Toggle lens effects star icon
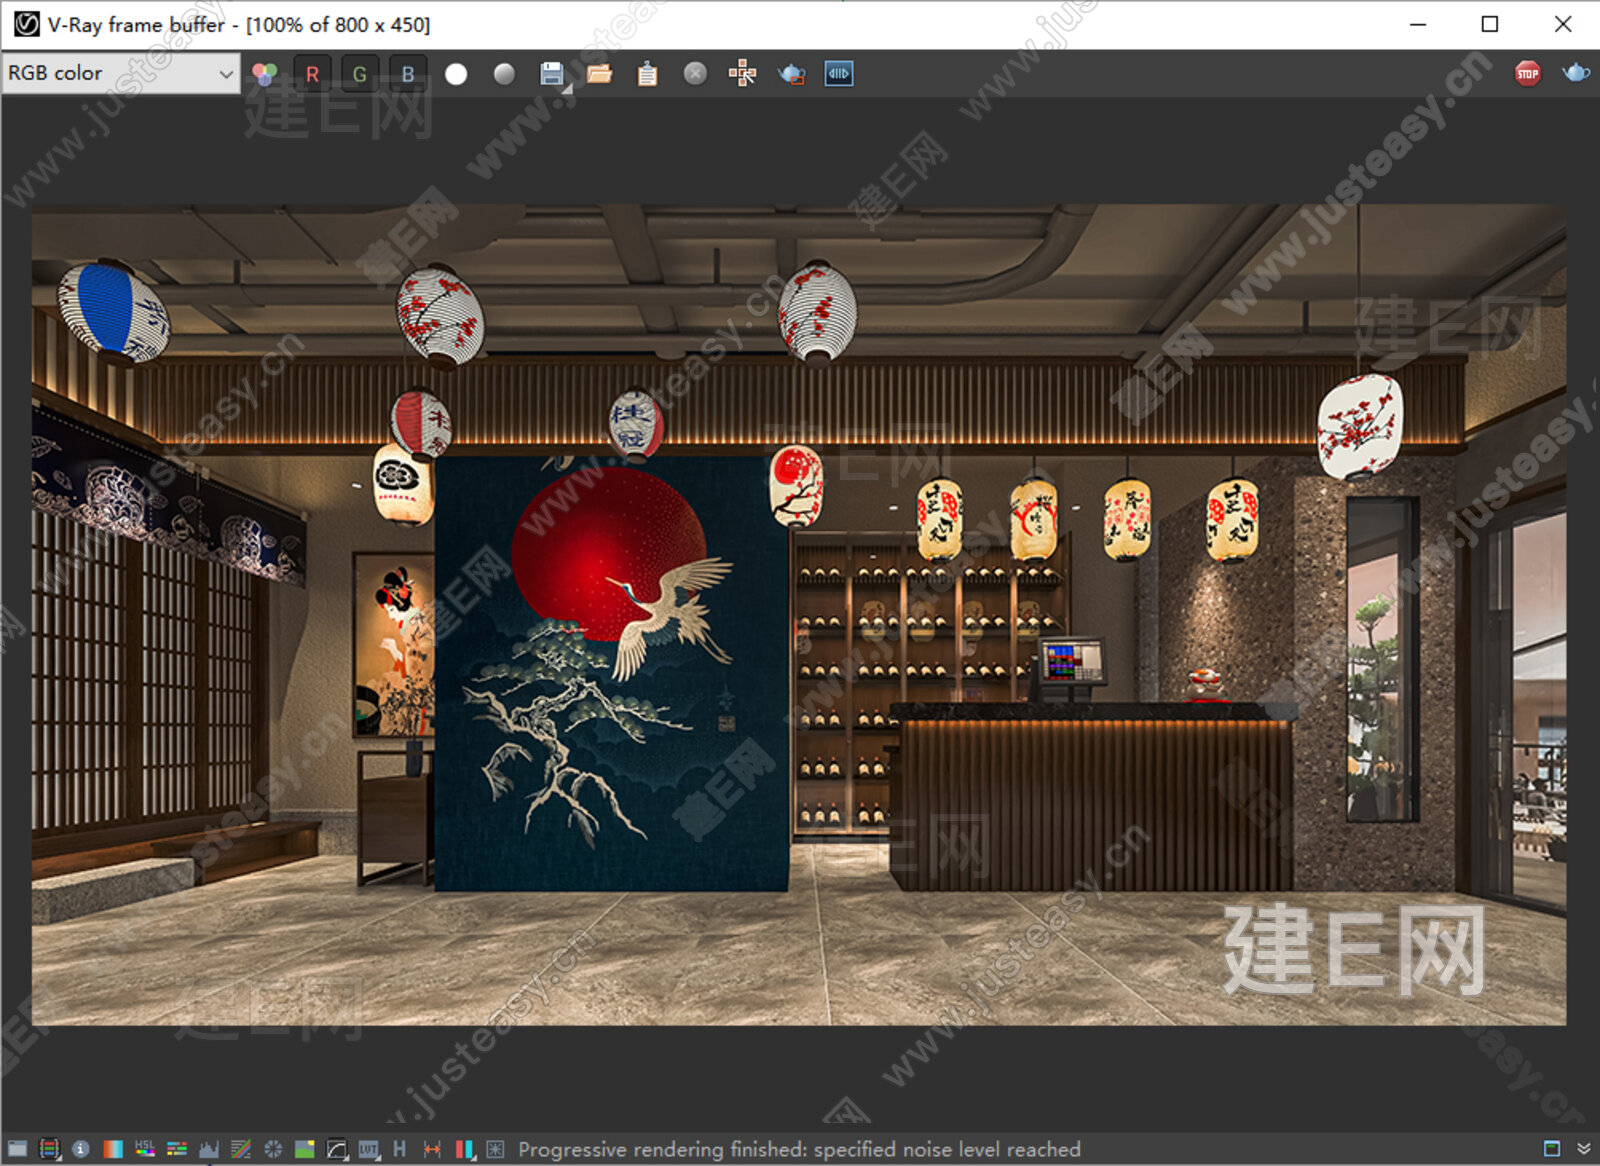The height and width of the screenshot is (1166, 1600). point(495,1149)
